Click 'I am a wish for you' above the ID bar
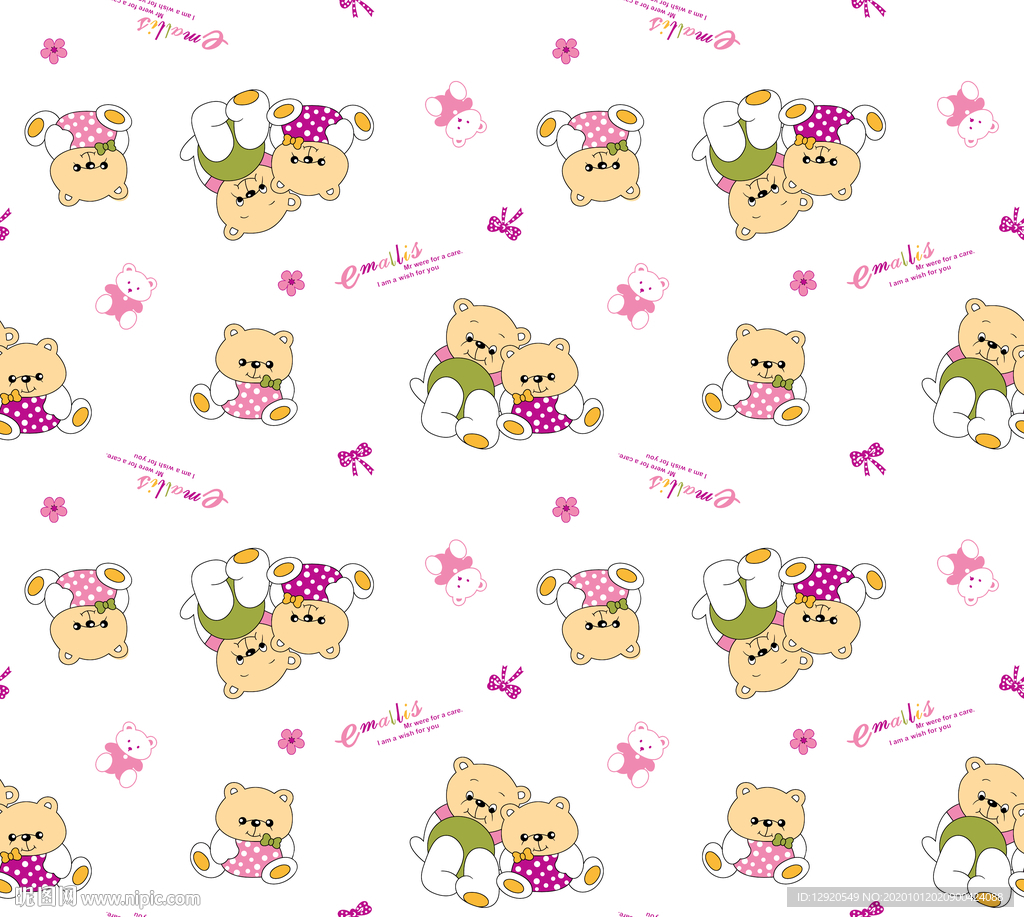 click(920, 735)
